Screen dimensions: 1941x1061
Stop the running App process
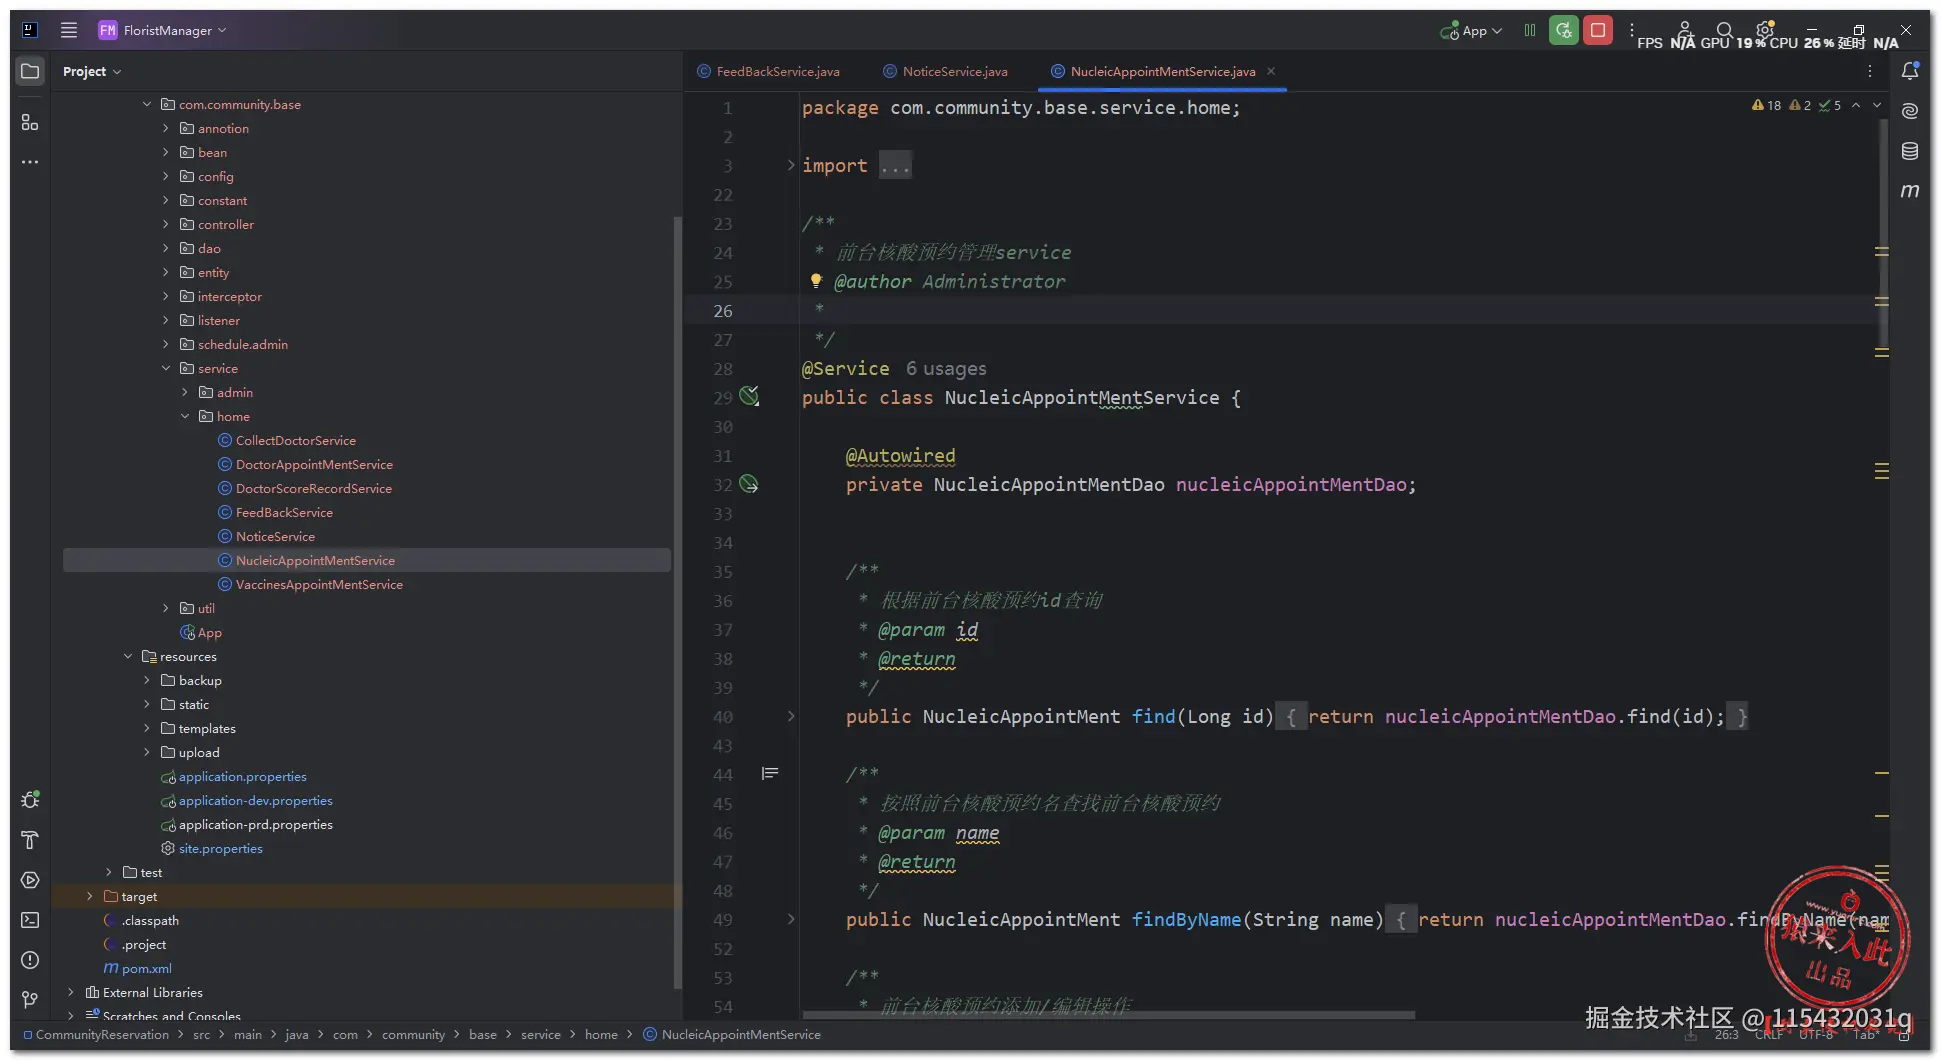(1598, 31)
